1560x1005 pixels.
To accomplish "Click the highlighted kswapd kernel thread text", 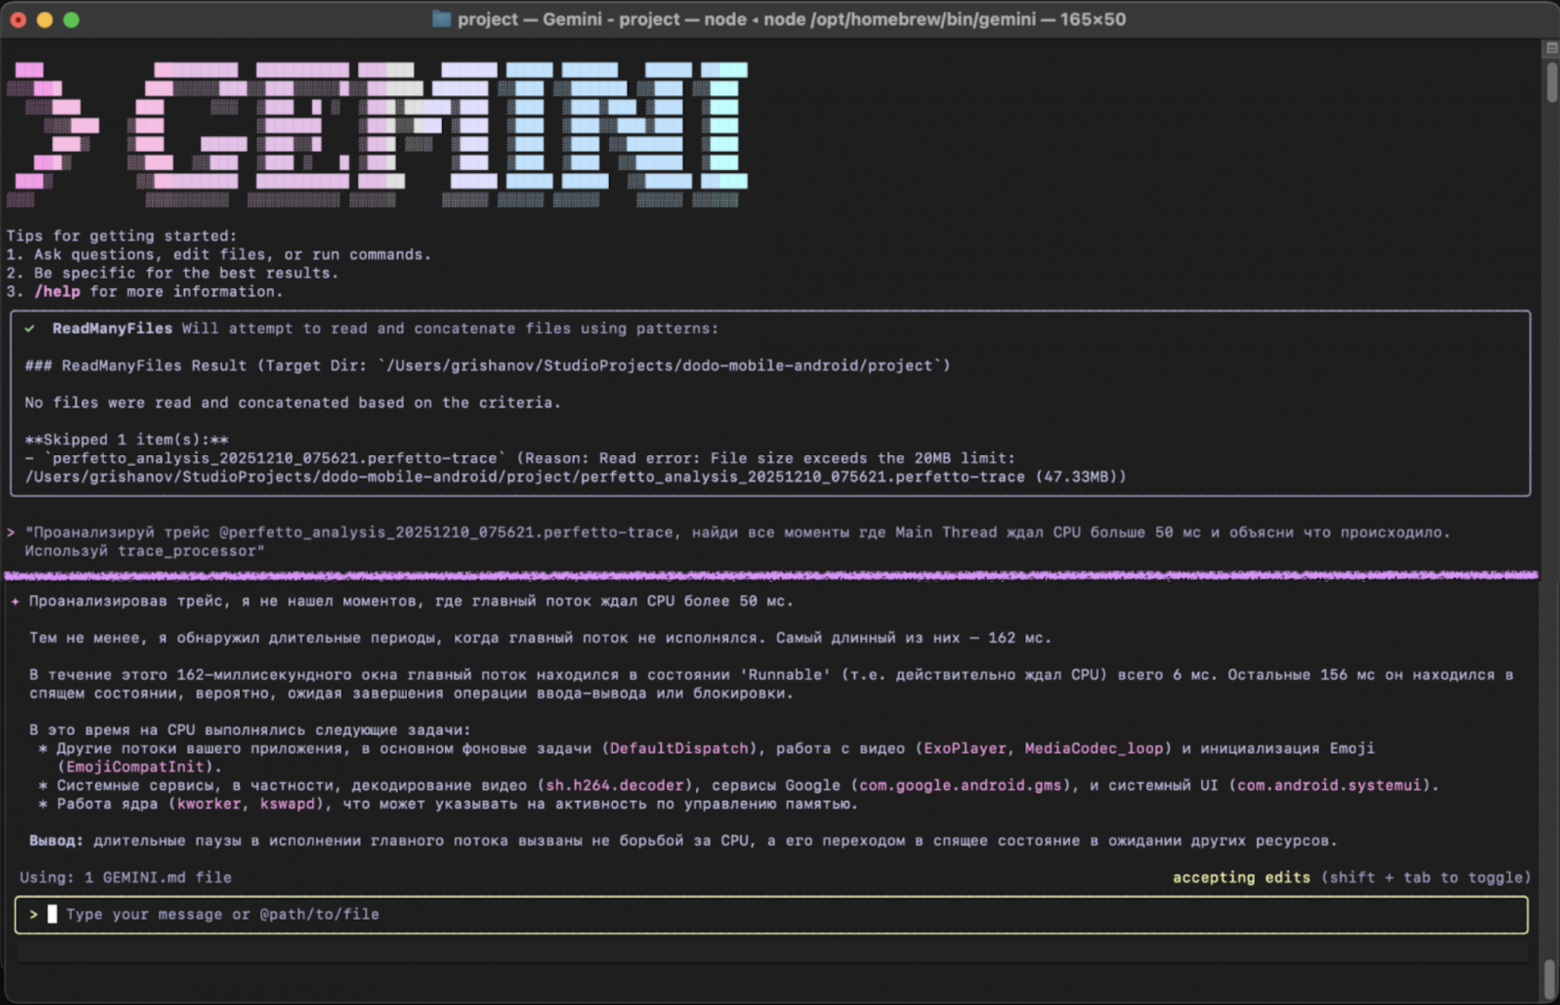I will [x=287, y=804].
